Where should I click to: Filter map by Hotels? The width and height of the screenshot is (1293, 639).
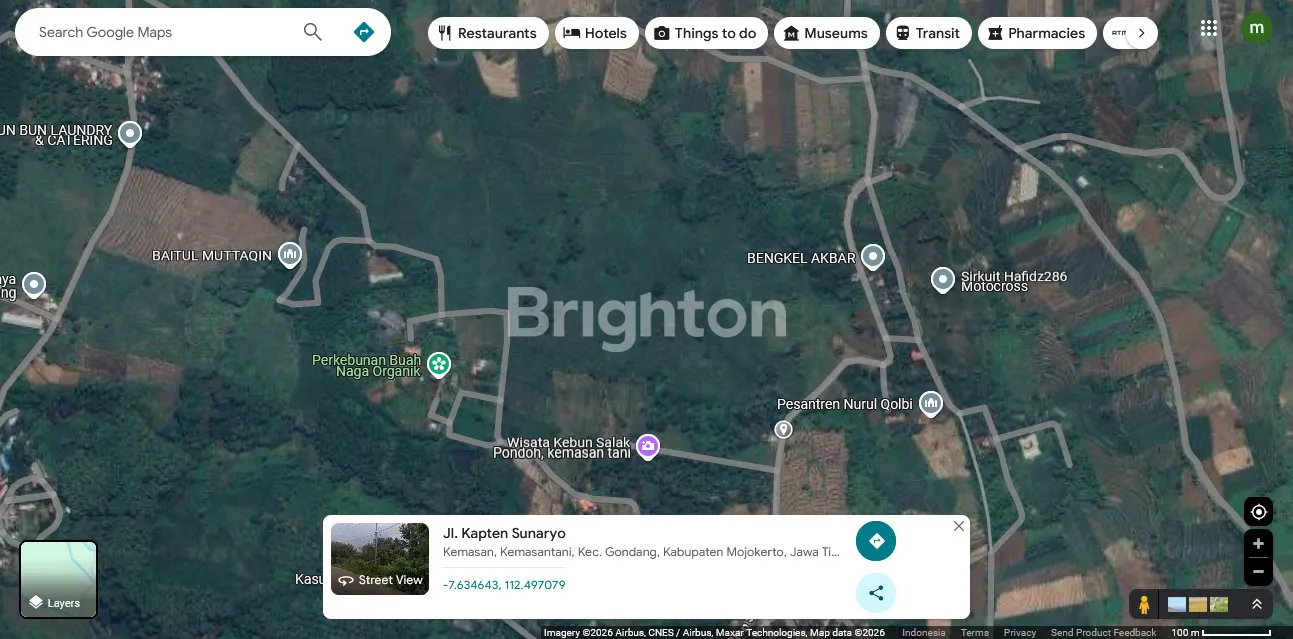click(596, 33)
